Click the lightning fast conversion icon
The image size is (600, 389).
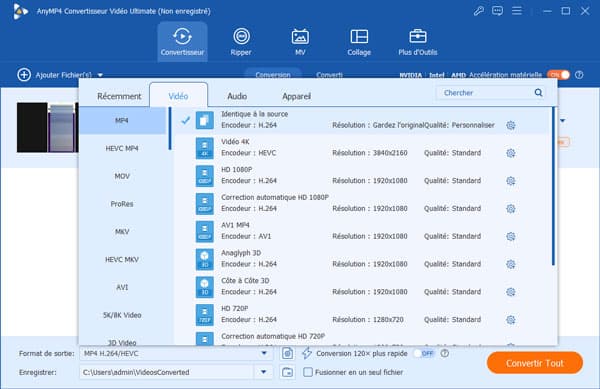(307, 353)
